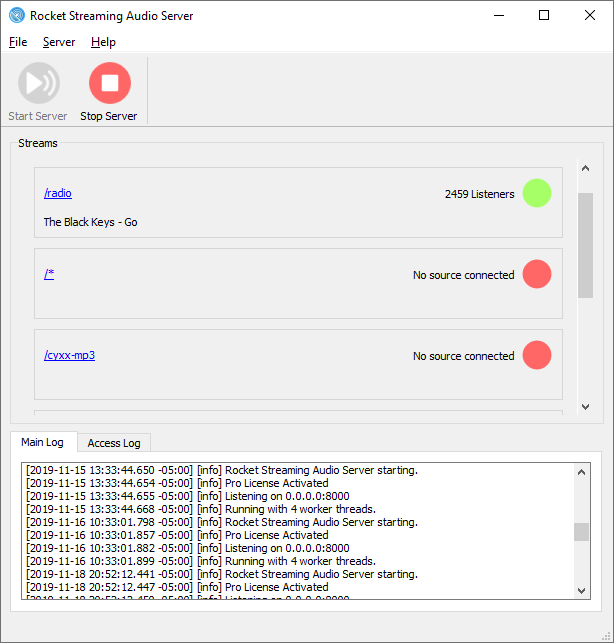Click log line 13:33:44.655 Listening on 0.0.0.0:8000

pos(187,496)
